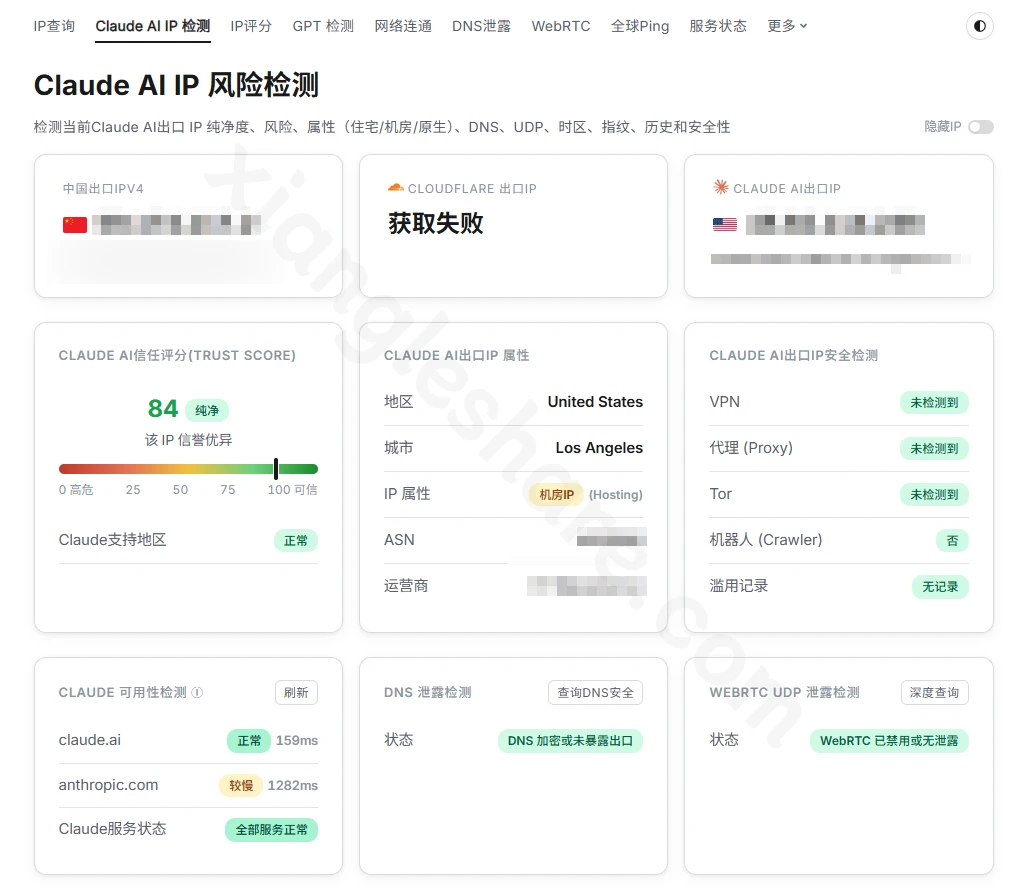
Task: Go to the 网络连通 tab
Action: 403,26
